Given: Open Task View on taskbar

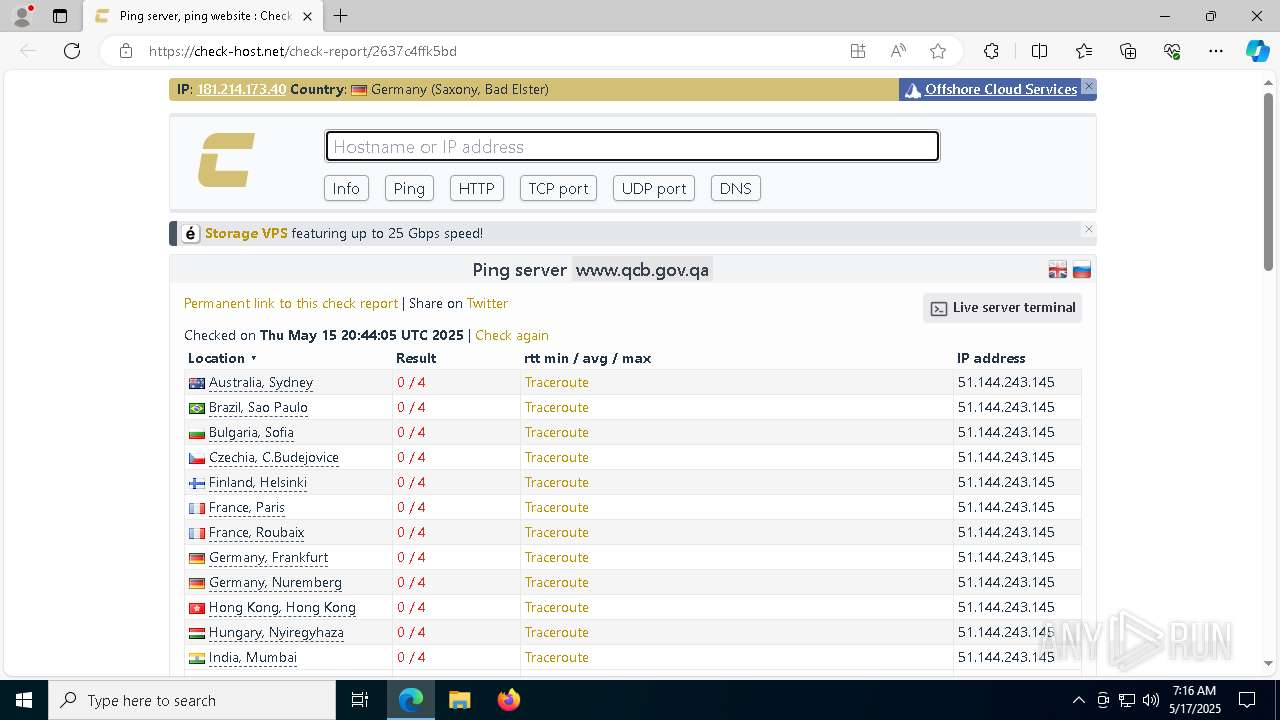Looking at the screenshot, I should click(x=360, y=700).
